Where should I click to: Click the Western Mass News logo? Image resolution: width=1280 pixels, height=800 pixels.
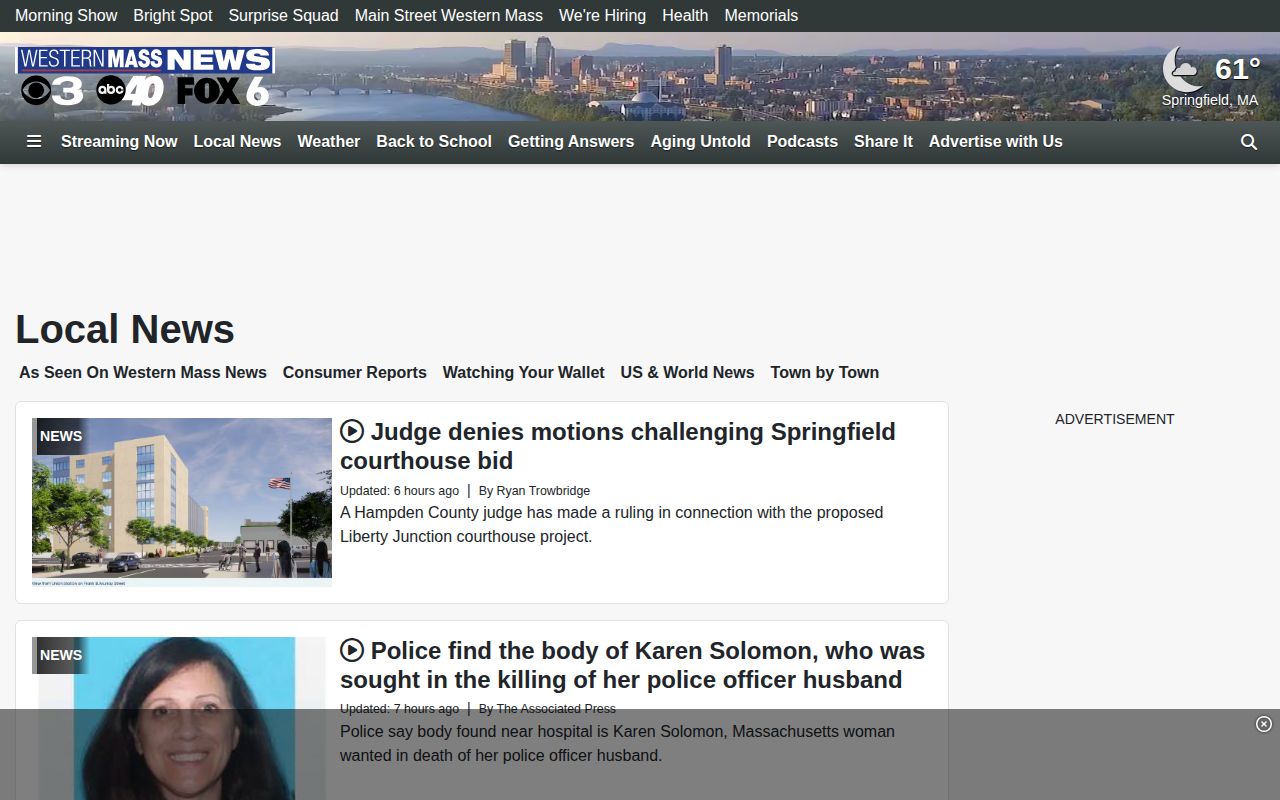[145, 76]
